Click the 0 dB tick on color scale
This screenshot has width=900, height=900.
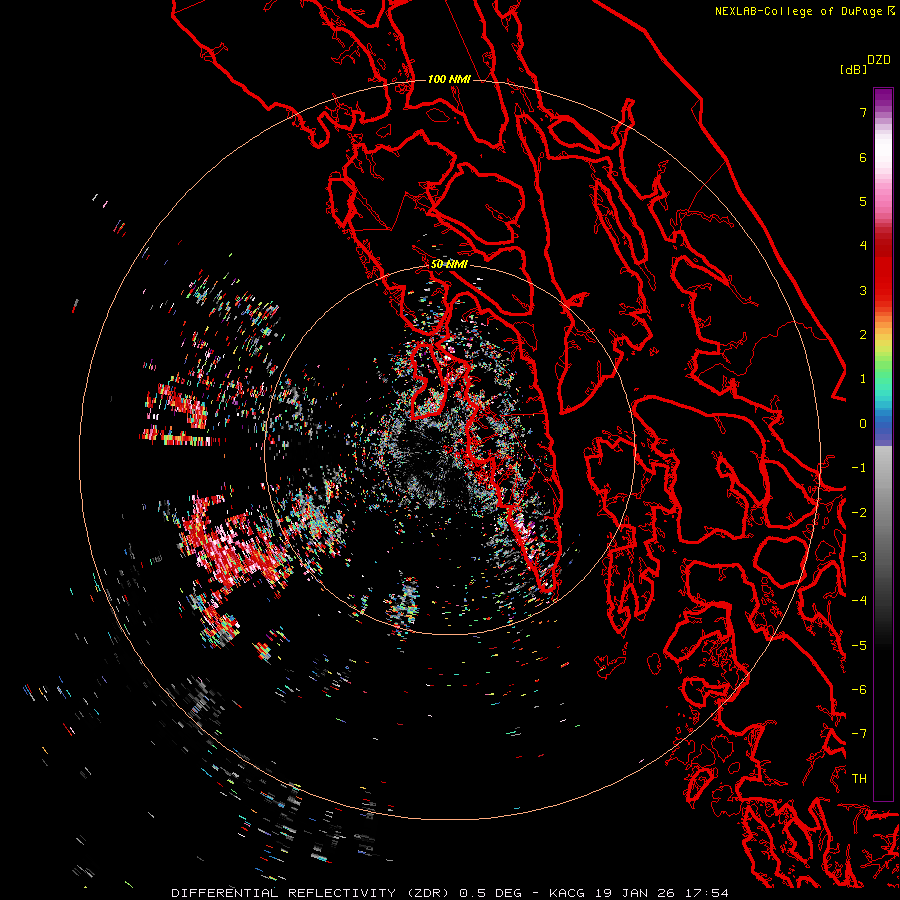tap(863, 424)
